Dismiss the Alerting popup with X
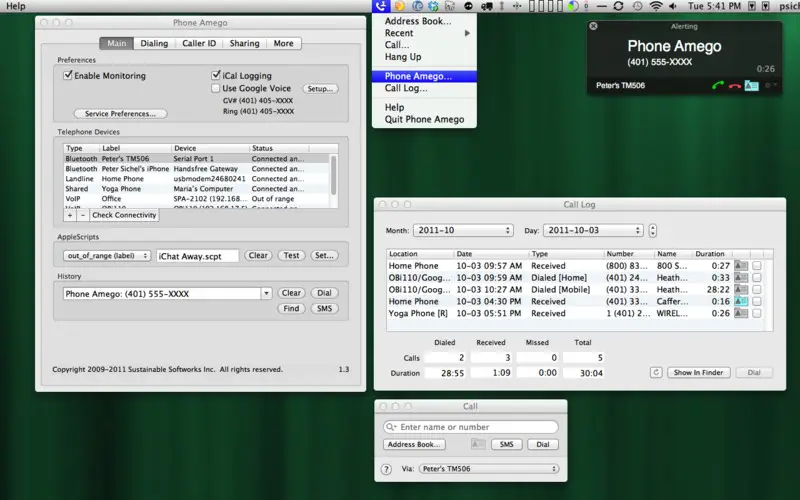The image size is (800, 500). point(593,26)
